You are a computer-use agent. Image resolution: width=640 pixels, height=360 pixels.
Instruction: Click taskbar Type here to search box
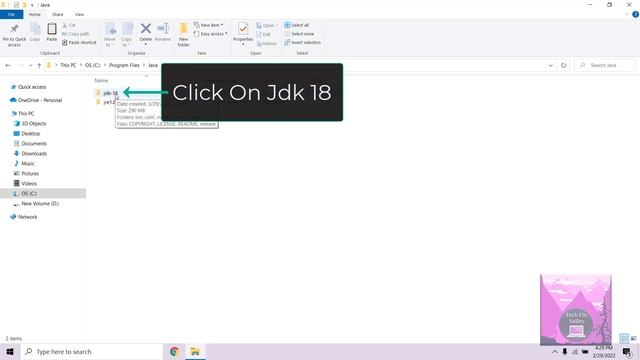point(91,352)
